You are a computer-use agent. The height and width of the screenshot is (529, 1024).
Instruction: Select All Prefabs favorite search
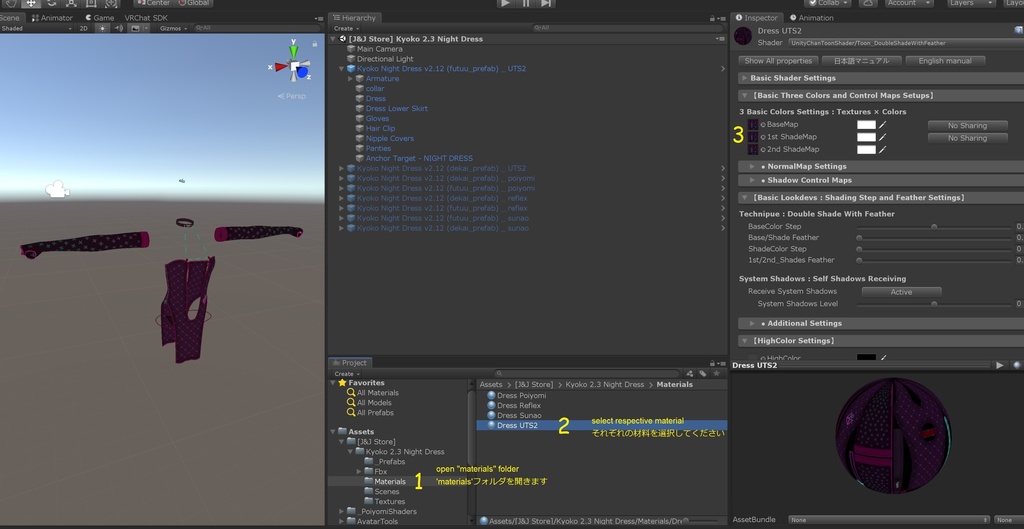(375, 413)
